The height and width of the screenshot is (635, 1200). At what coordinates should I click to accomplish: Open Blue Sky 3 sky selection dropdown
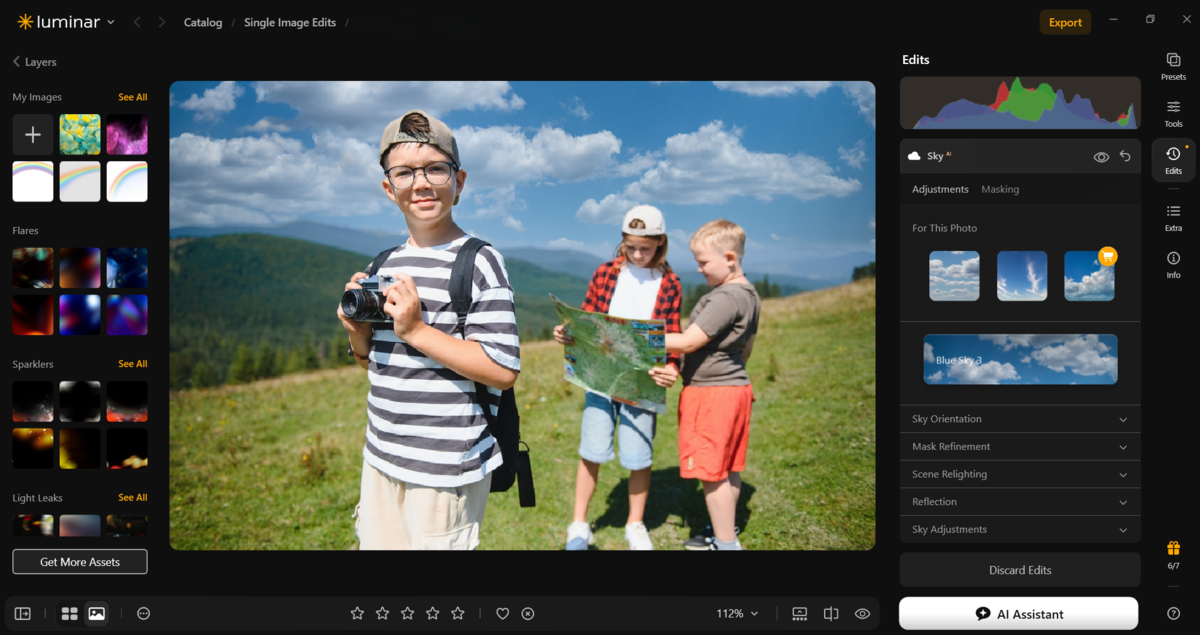click(1020, 359)
